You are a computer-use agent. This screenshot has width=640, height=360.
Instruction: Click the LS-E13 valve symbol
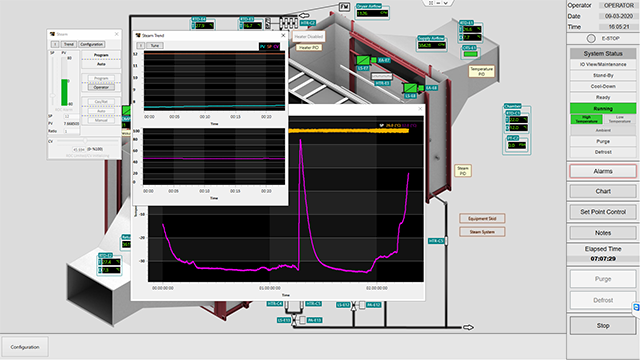(x=294, y=321)
